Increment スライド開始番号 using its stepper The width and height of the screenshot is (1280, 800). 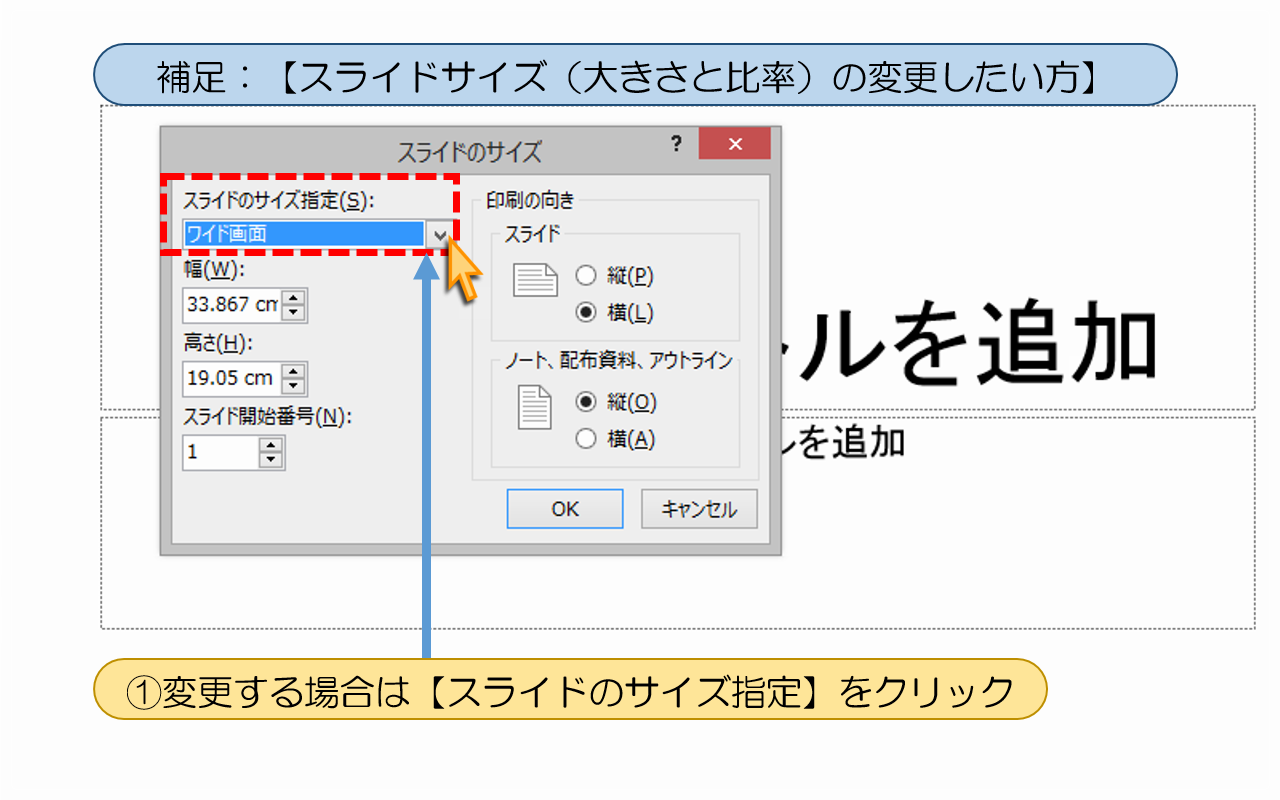269,447
